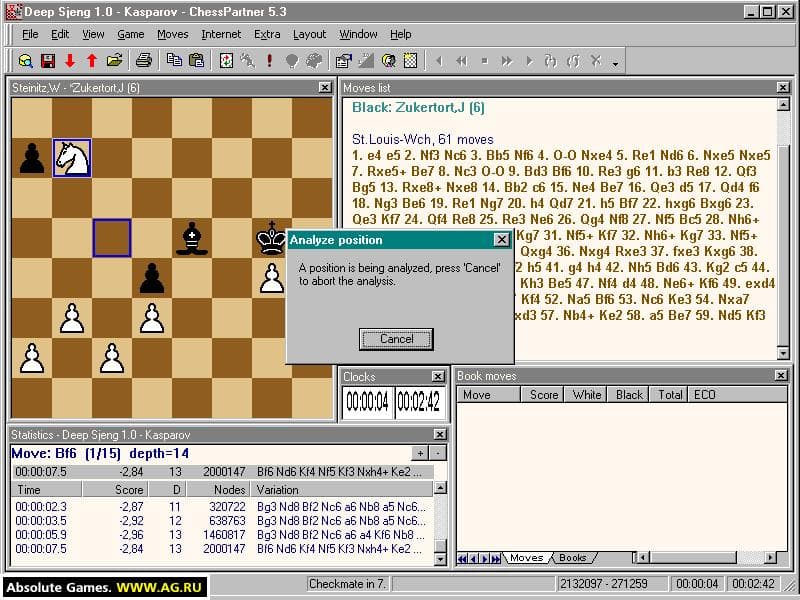
Task: Close the chessboard panel
Action: (x=325, y=87)
